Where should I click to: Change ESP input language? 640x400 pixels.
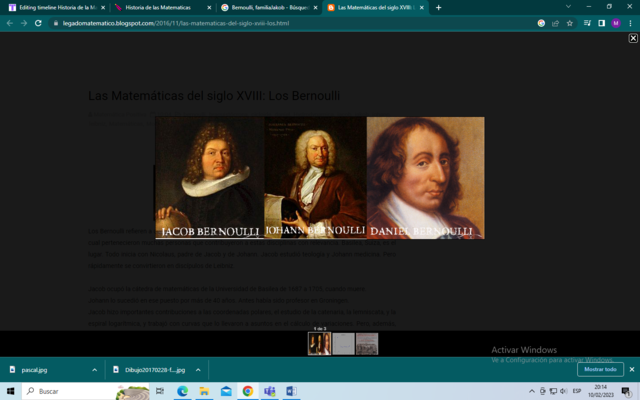[x=577, y=391]
